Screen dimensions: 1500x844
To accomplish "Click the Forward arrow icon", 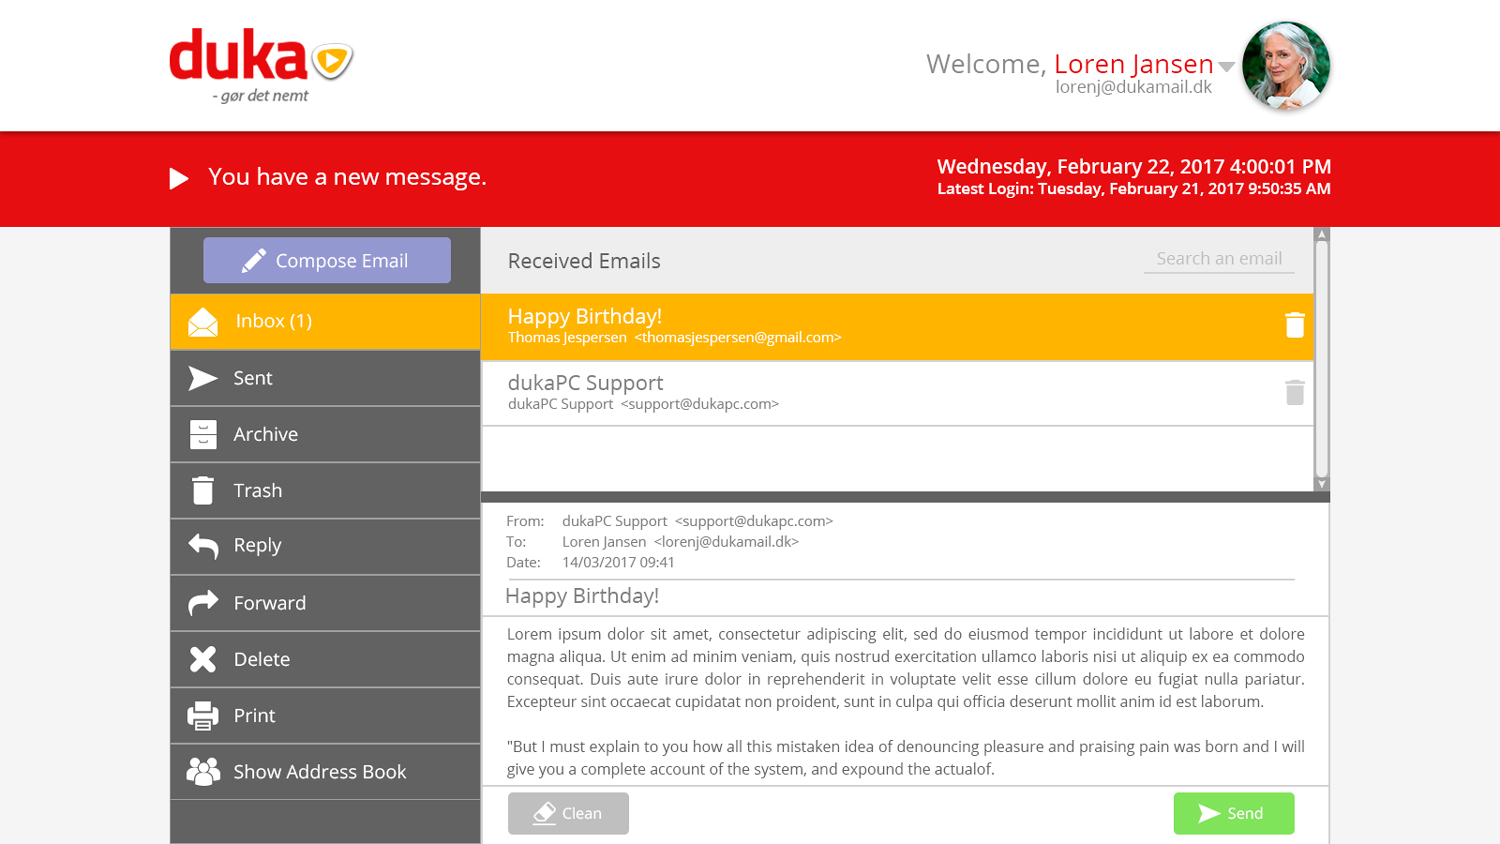I will click(x=203, y=602).
